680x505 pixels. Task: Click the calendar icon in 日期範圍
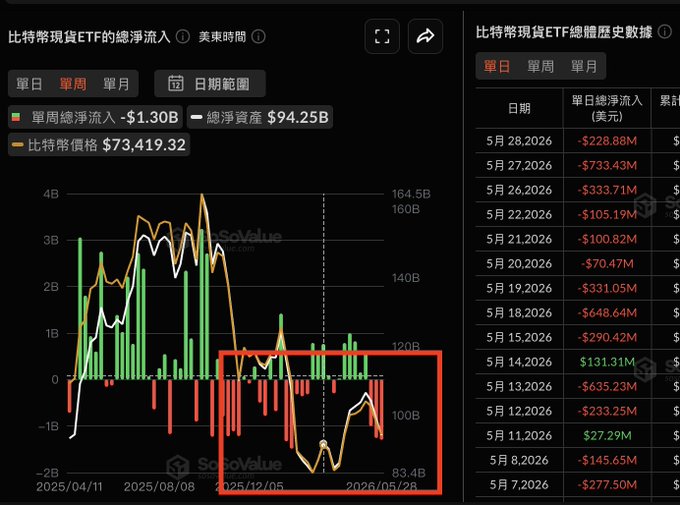pos(176,83)
